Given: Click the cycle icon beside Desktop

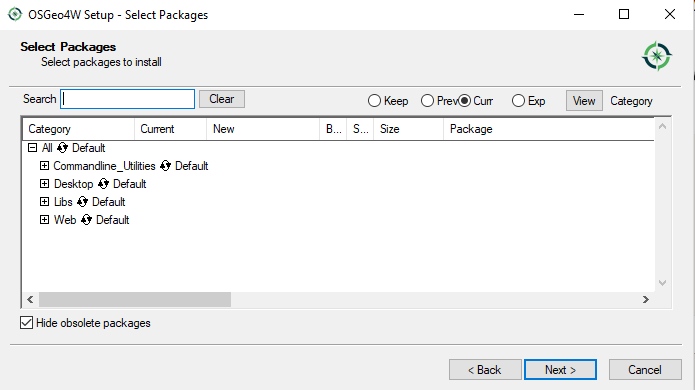Looking at the screenshot, I should point(103,184).
